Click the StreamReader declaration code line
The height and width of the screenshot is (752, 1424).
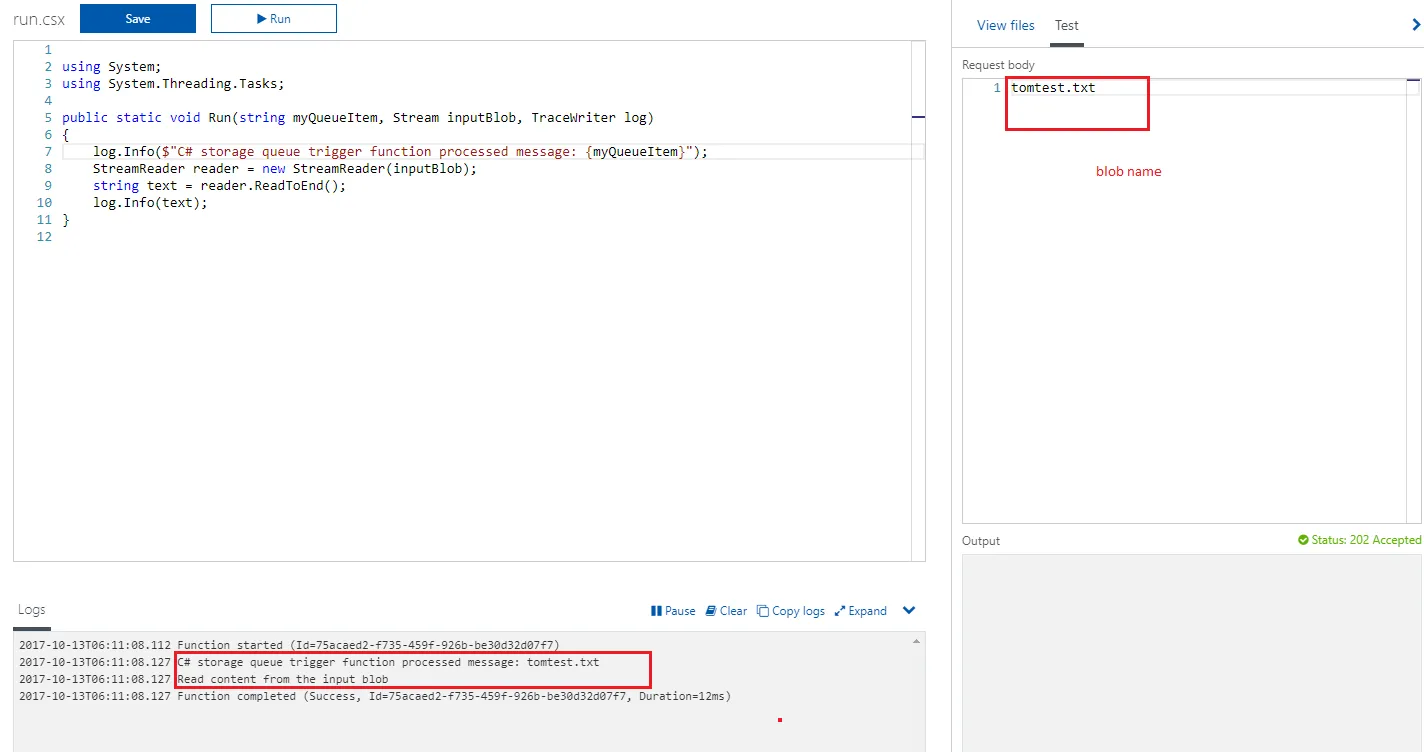coord(285,169)
